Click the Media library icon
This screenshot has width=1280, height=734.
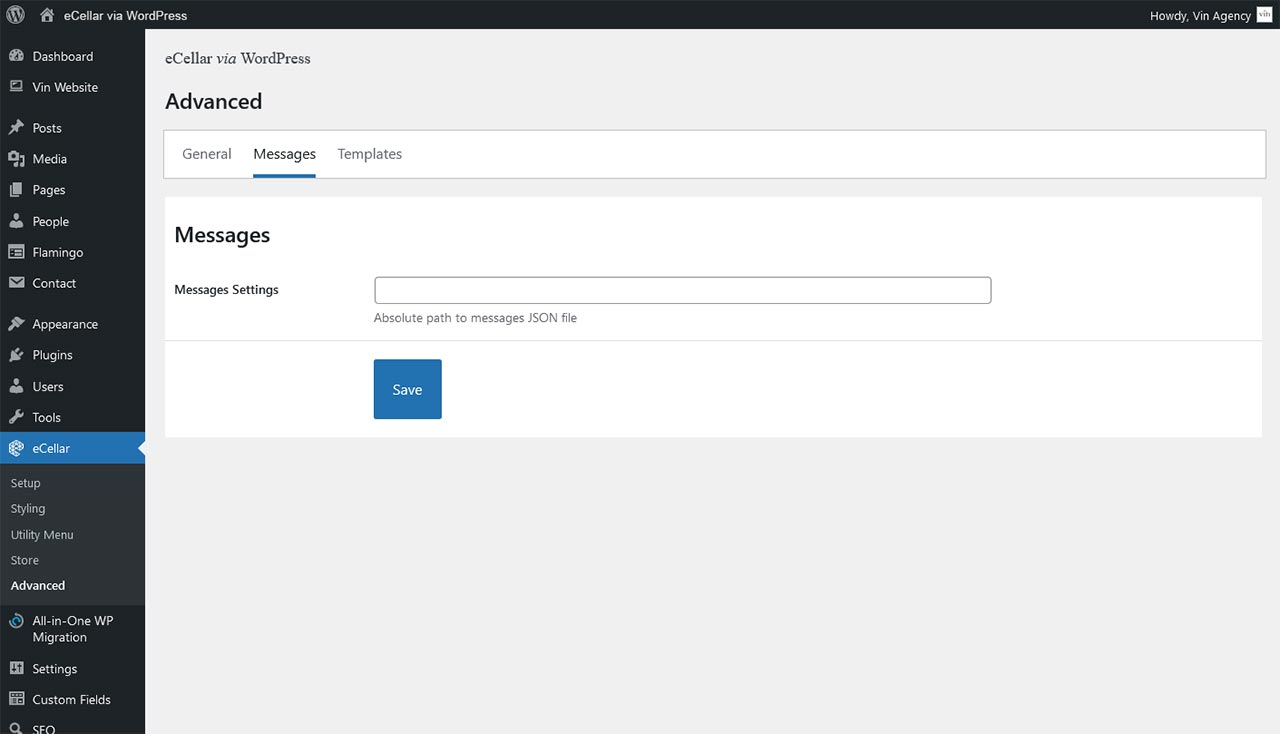[x=16, y=159]
